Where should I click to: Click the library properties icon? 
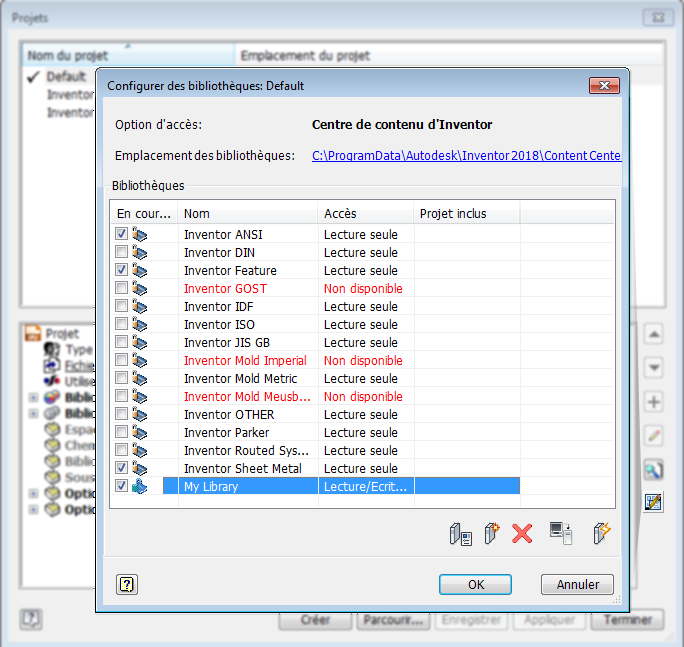point(460,534)
